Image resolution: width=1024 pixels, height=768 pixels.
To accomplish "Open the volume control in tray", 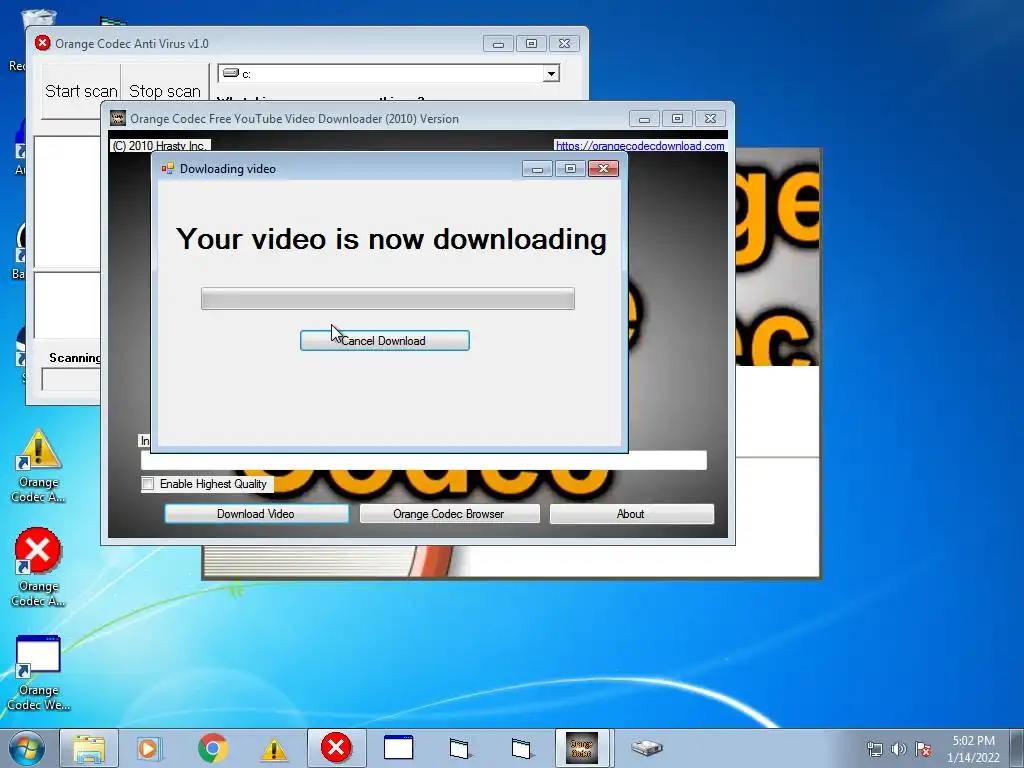I will point(899,749).
